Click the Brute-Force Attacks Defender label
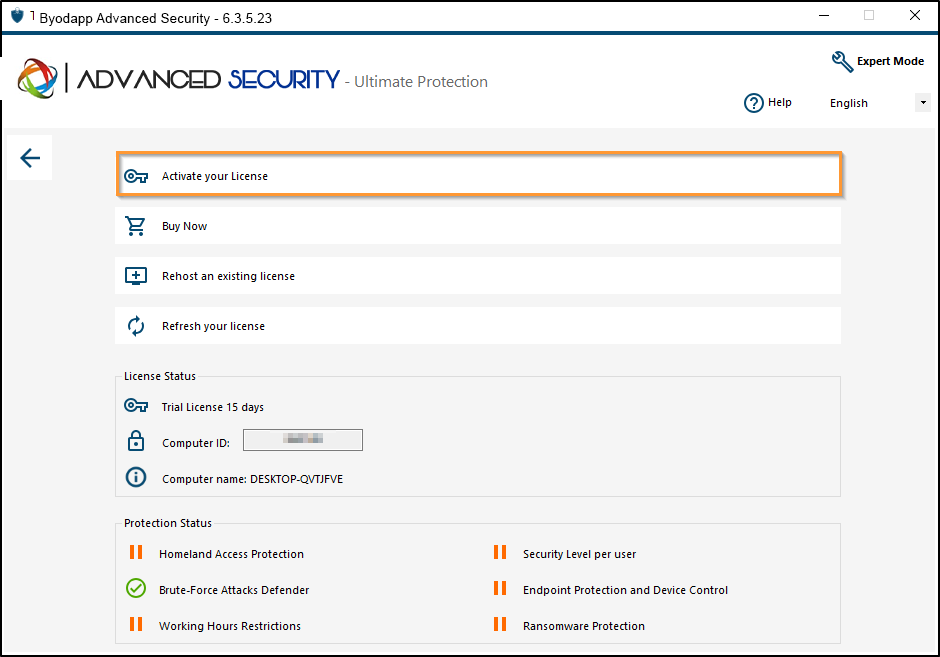The height and width of the screenshot is (657, 940). (x=234, y=590)
